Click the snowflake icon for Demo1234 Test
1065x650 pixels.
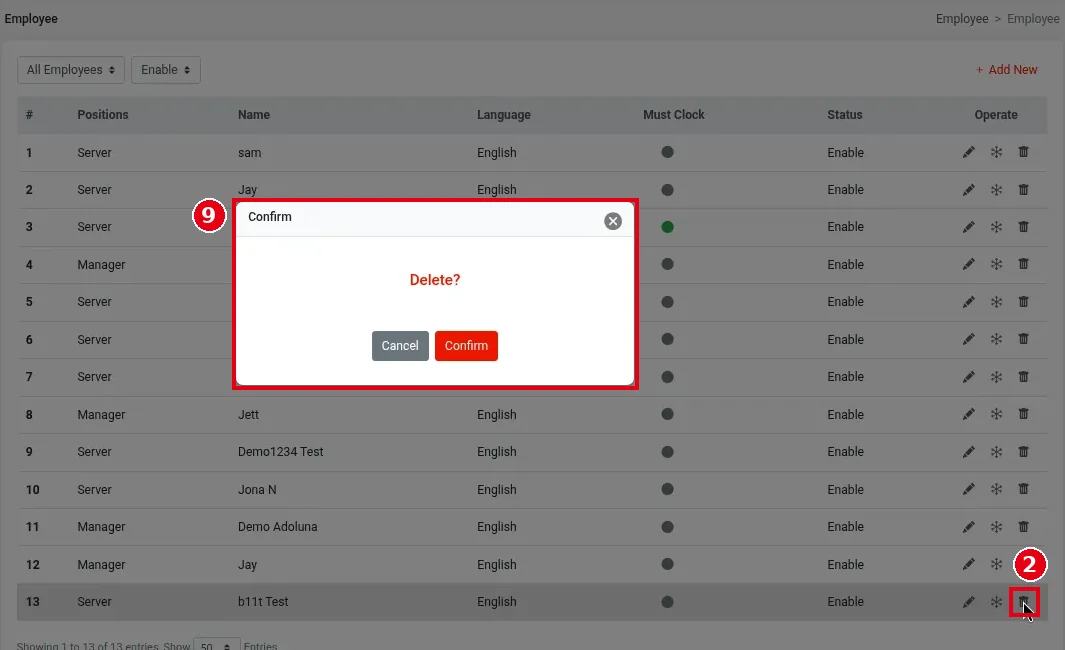coord(996,452)
